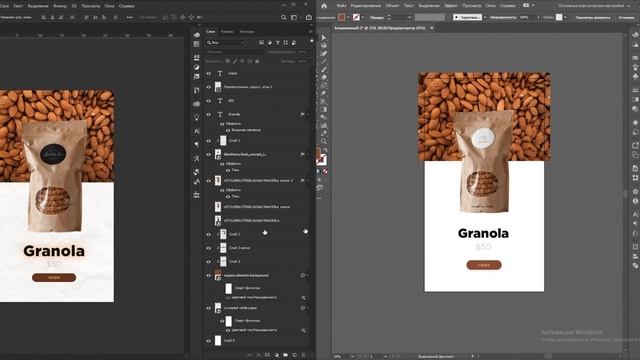
Task: Click create new layer icon at panel bottom
Action: point(294,355)
